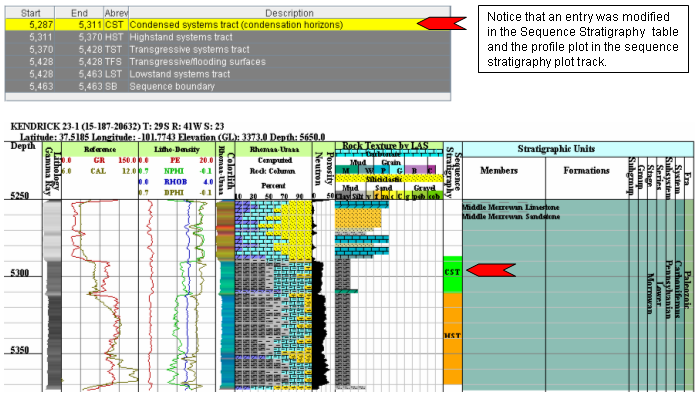The height and width of the screenshot is (396, 699).
Task: Click the red arrow beside the CST block
Action: tap(491, 270)
